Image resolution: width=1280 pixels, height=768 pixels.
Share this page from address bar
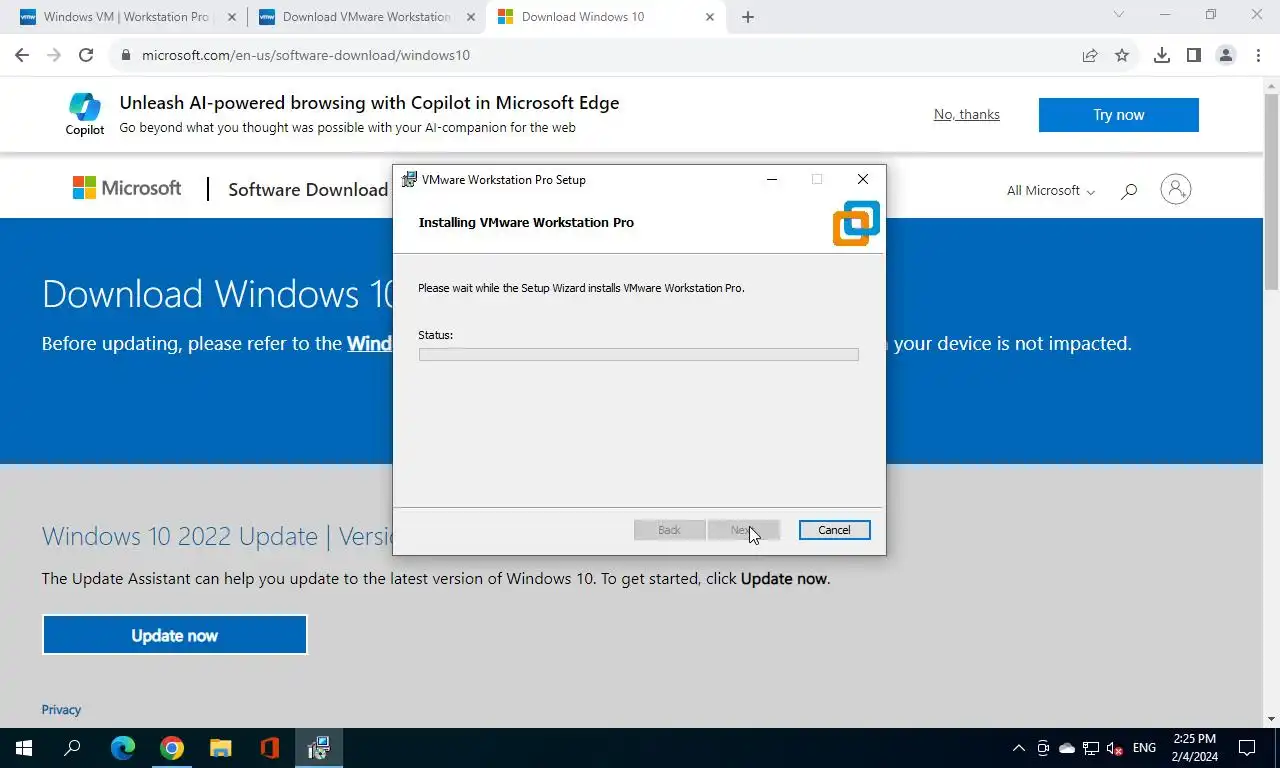click(1090, 55)
